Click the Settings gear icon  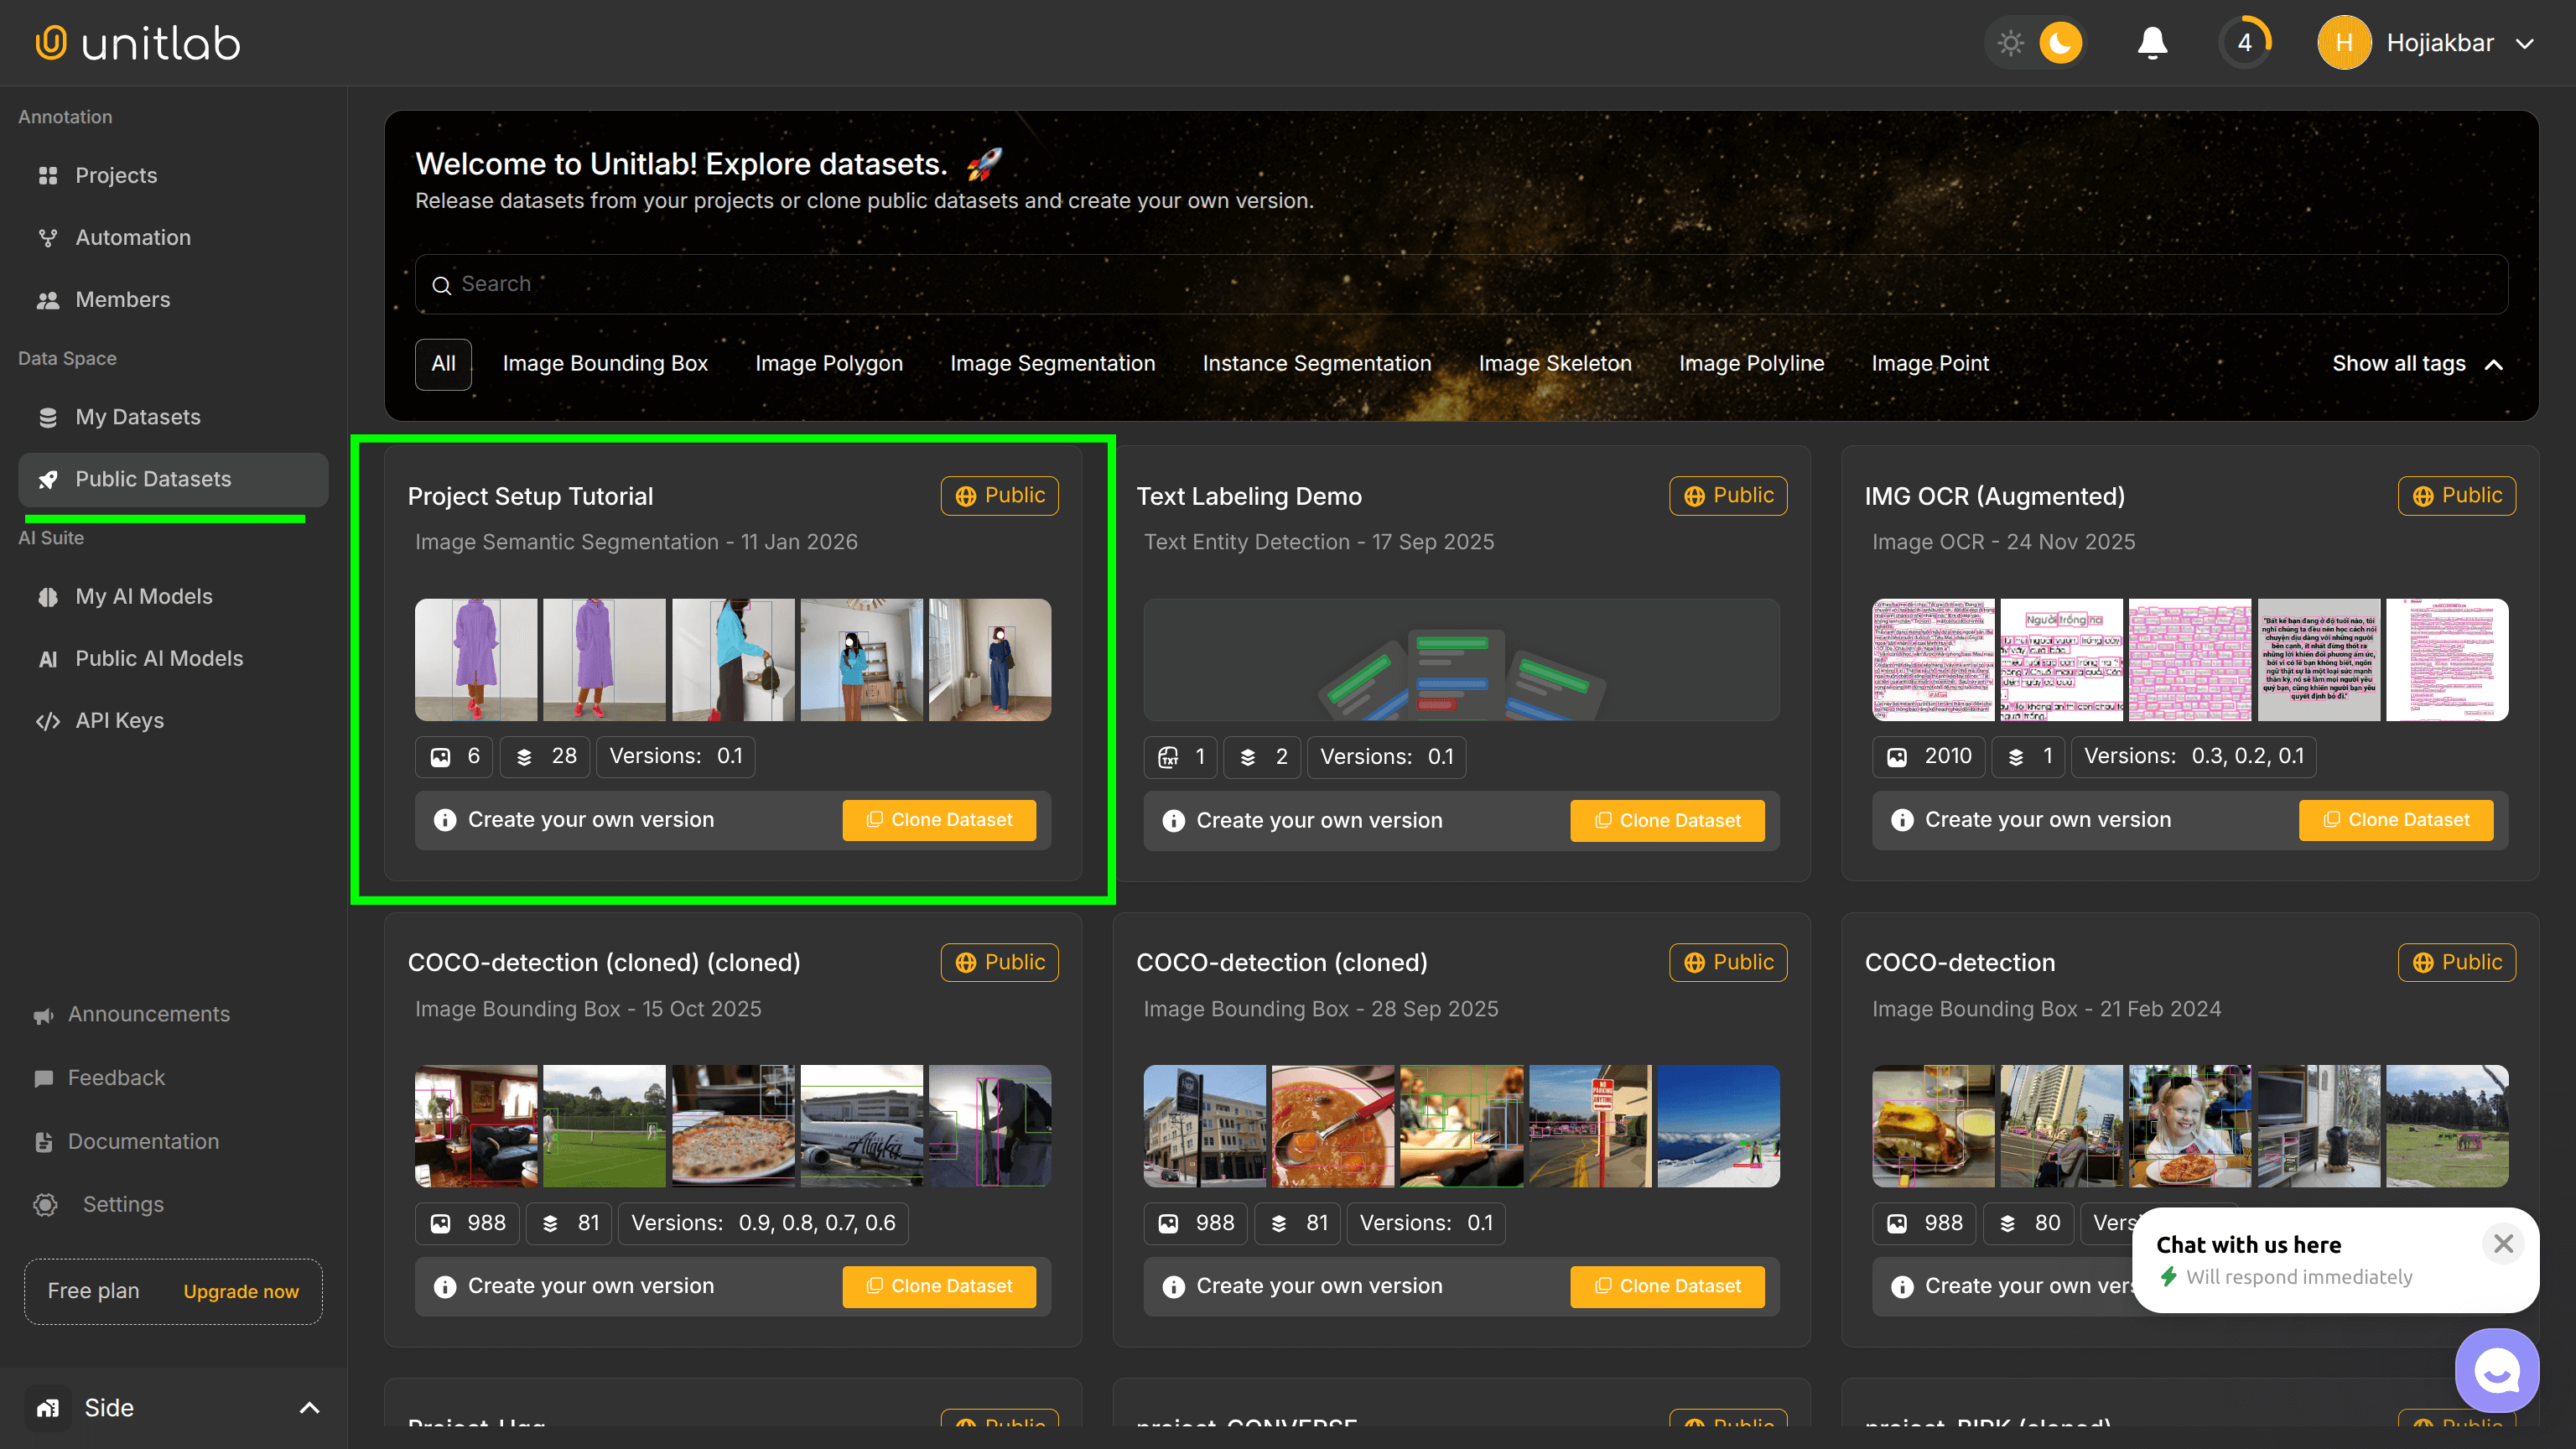click(46, 1205)
